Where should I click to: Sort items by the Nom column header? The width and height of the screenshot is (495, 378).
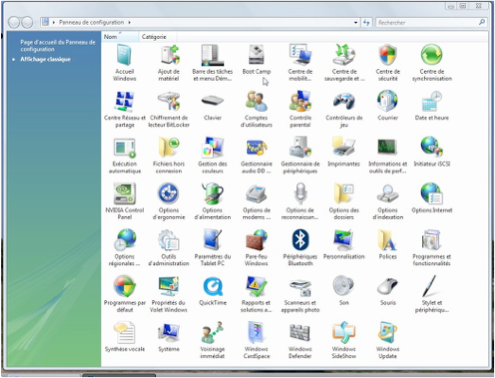point(119,37)
